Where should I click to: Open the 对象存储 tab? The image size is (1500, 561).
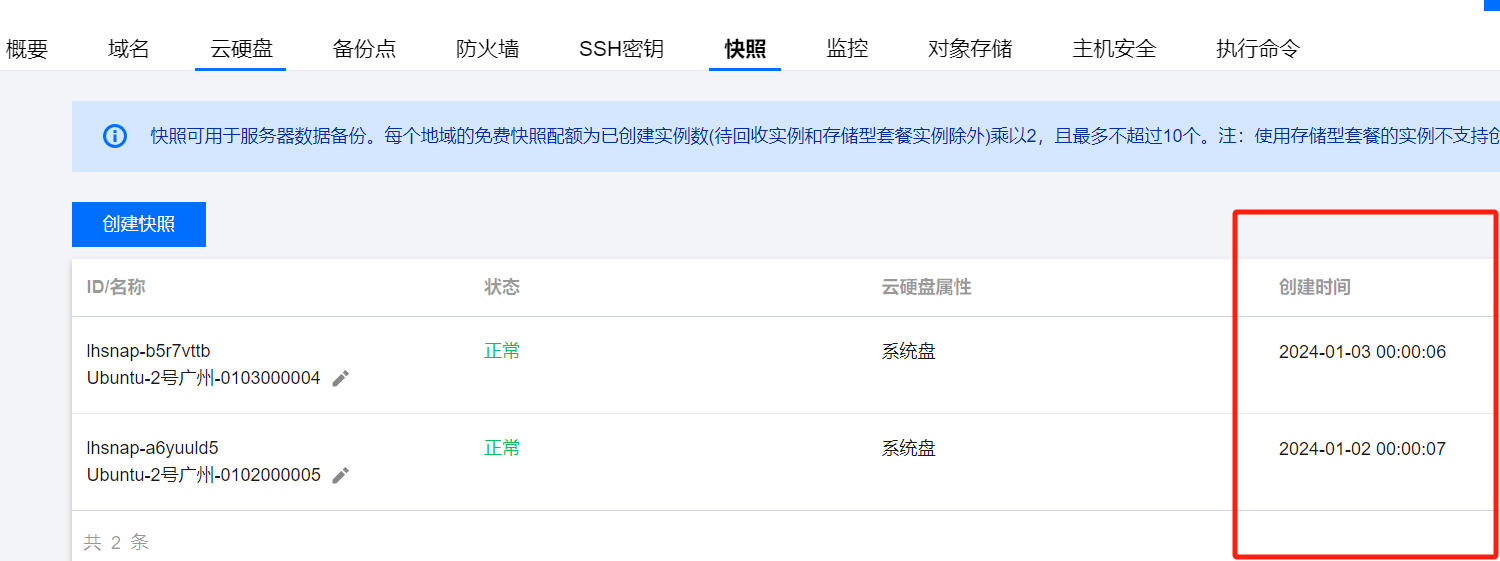click(970, 48)
